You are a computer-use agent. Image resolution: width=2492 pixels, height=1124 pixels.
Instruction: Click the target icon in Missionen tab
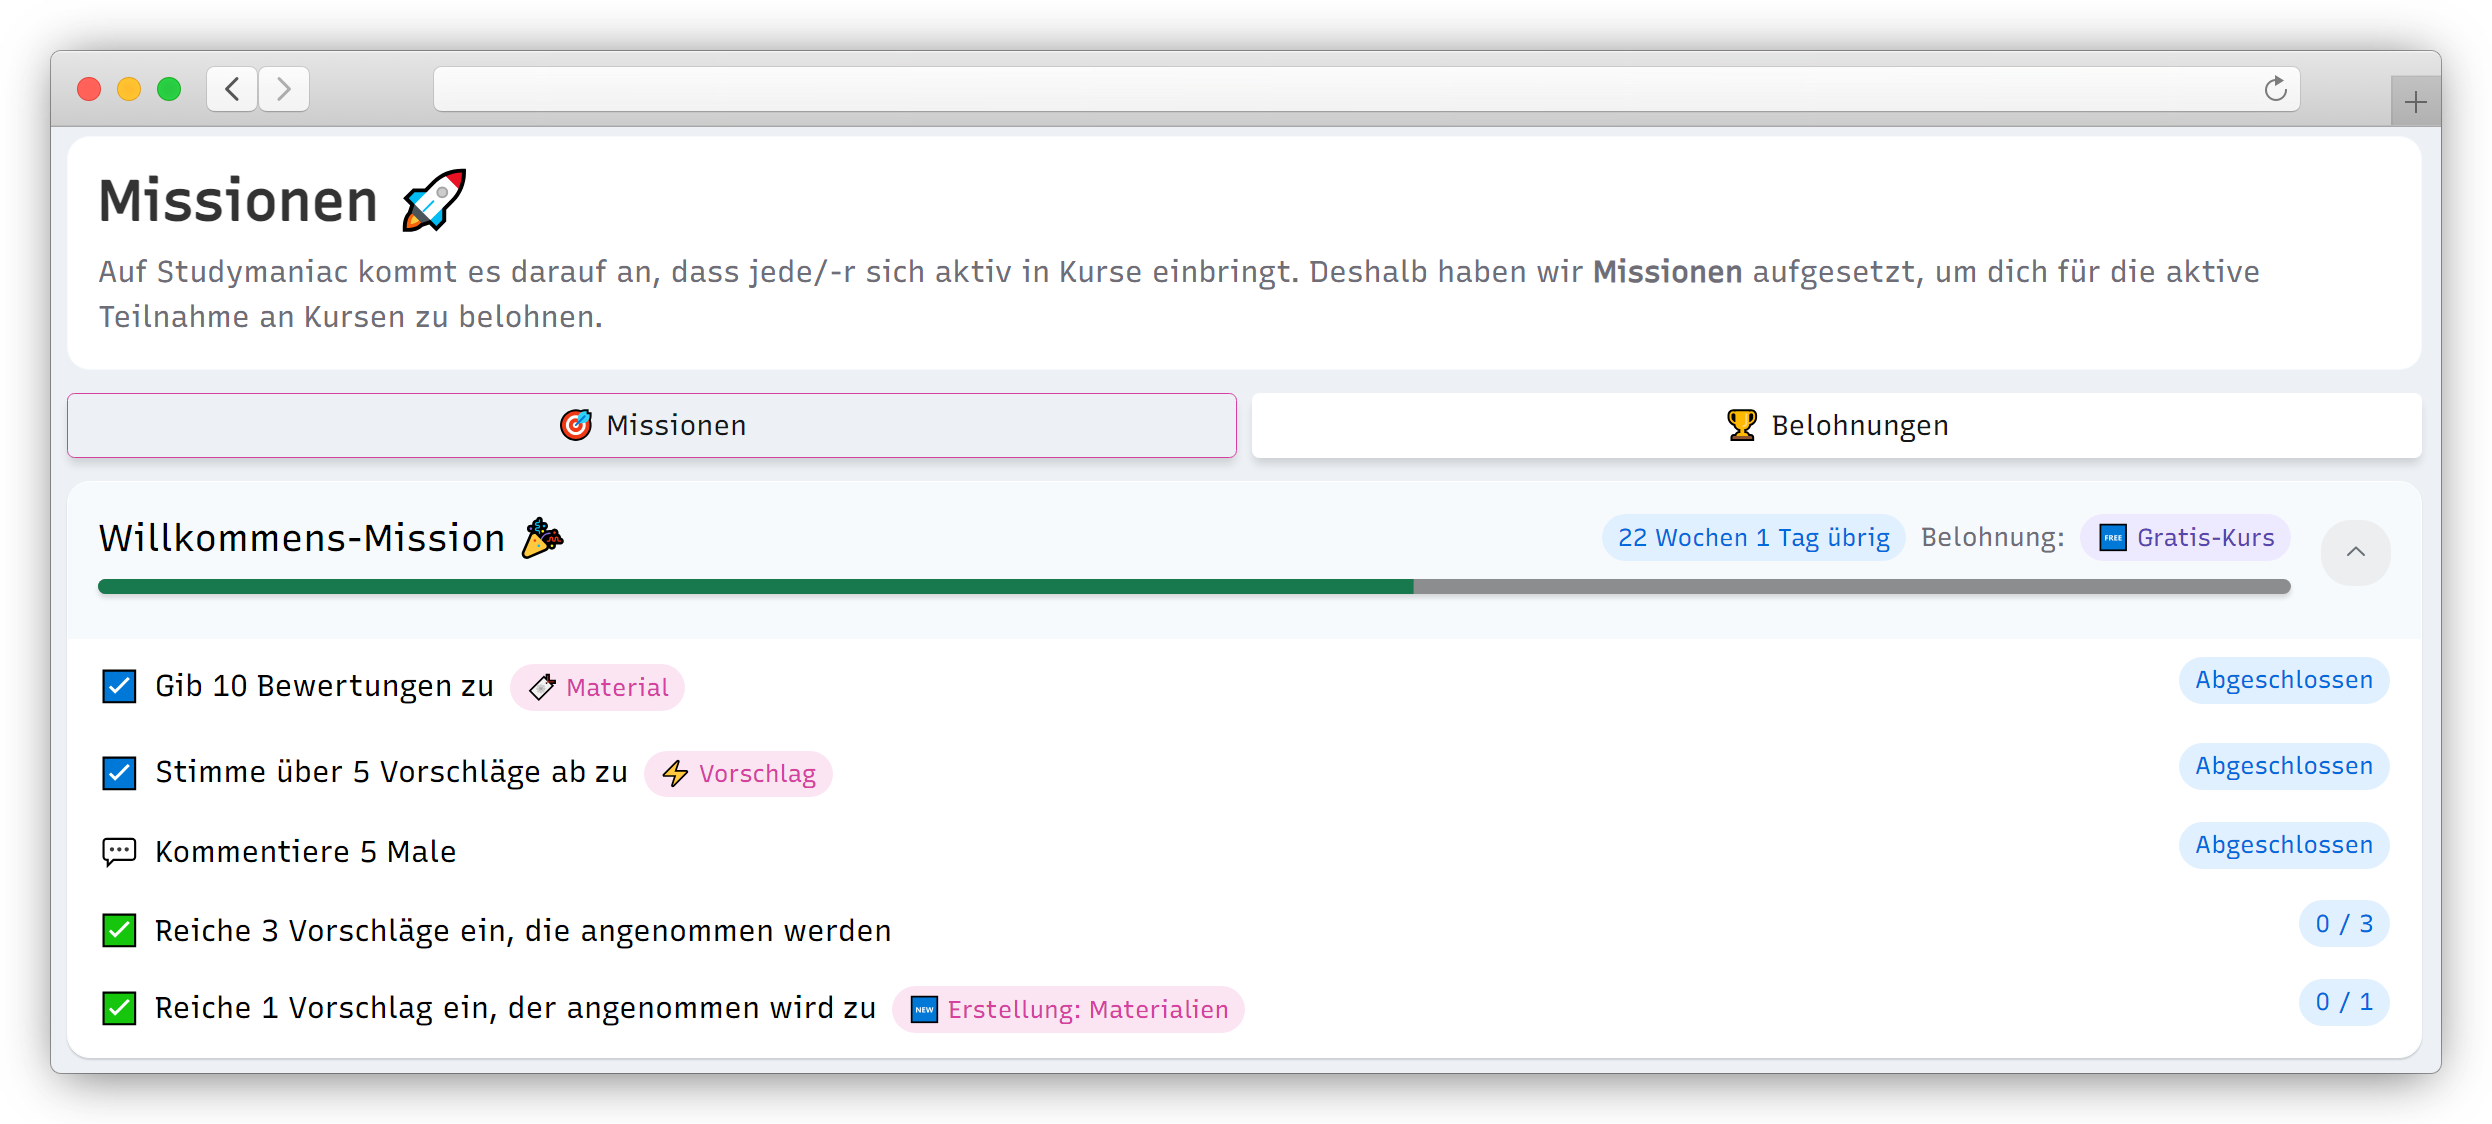point(575,425)
